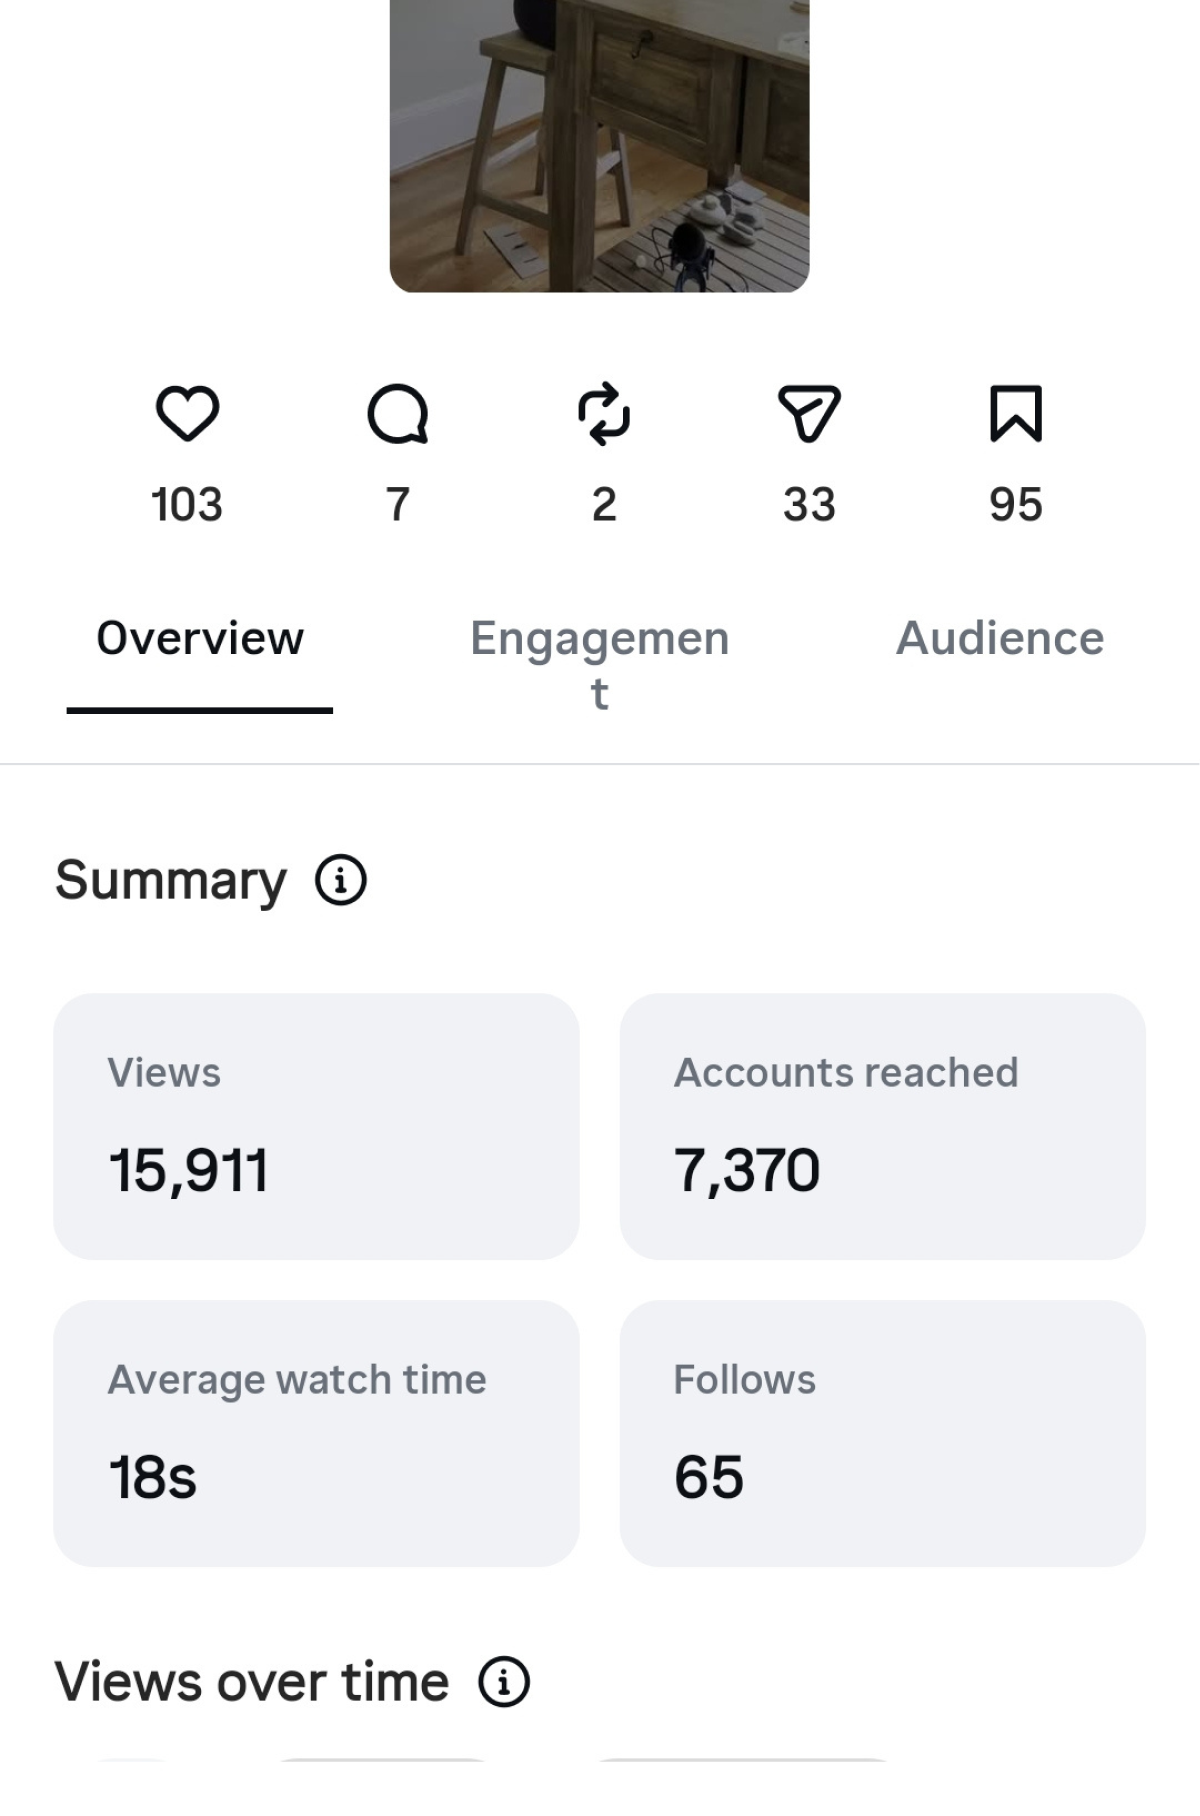Tap the Average watch time card
Screen dimensions: 1200x1816
click(316, 1433)
